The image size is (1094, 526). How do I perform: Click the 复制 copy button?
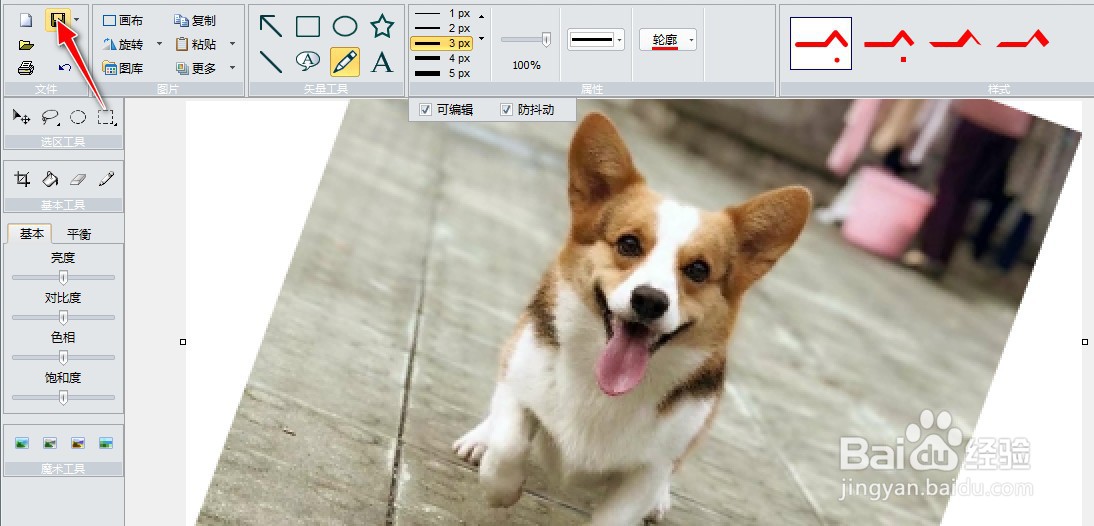tap(195, 21)
